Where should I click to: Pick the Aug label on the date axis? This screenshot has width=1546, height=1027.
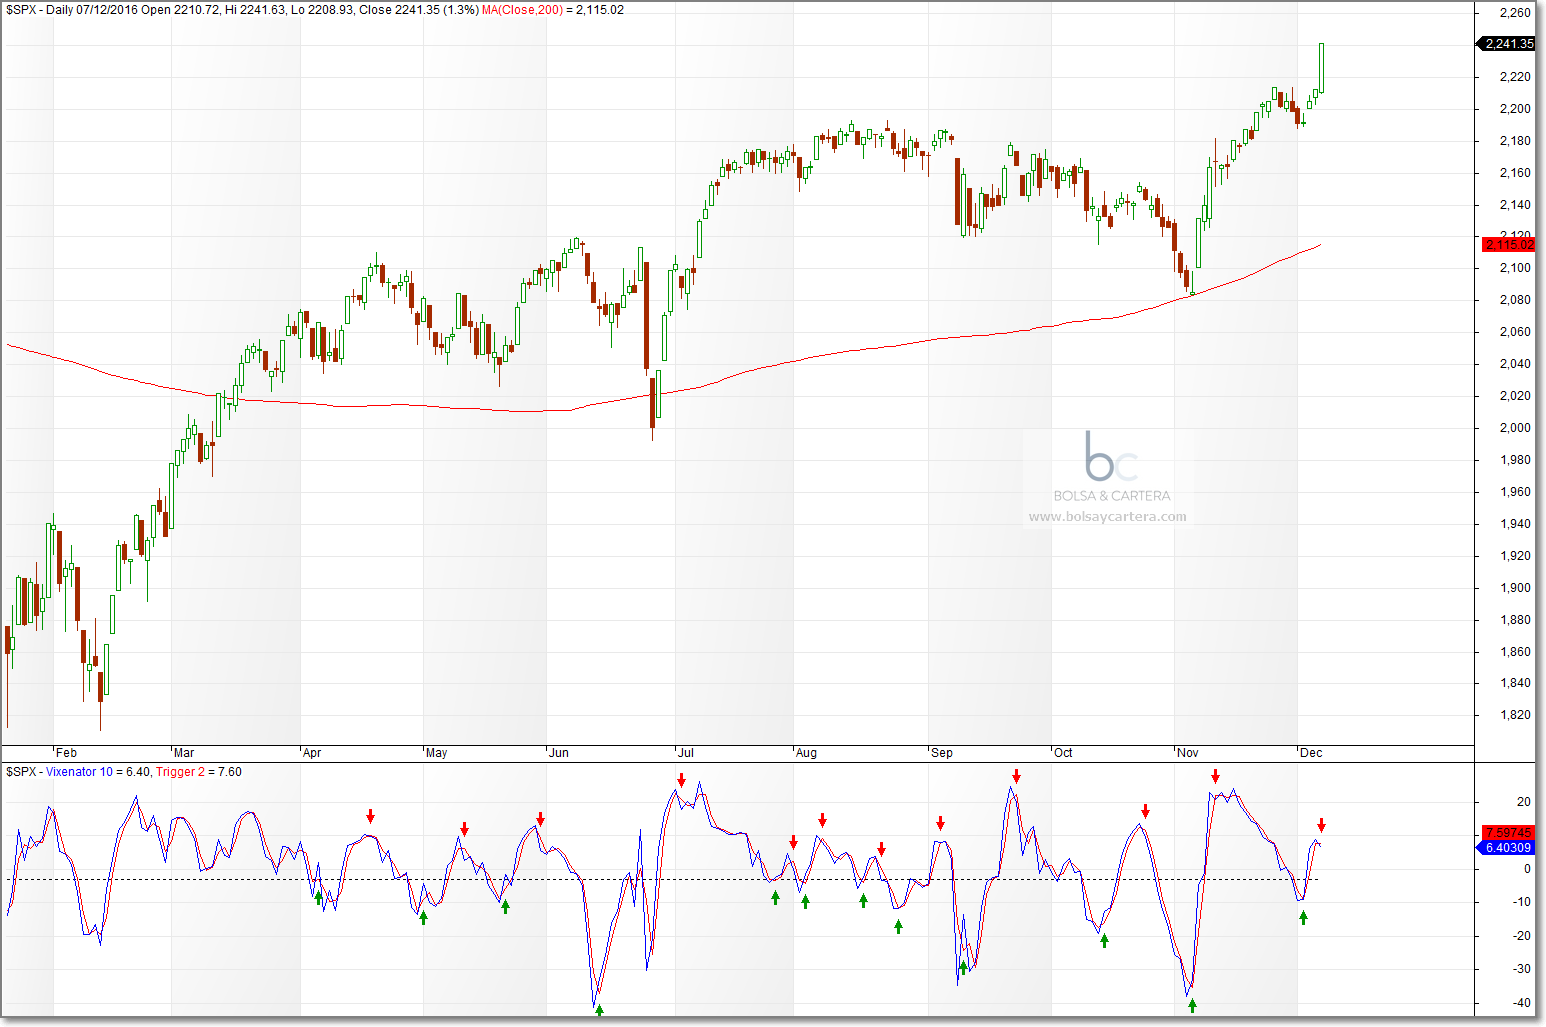click(x=806, y=753)
